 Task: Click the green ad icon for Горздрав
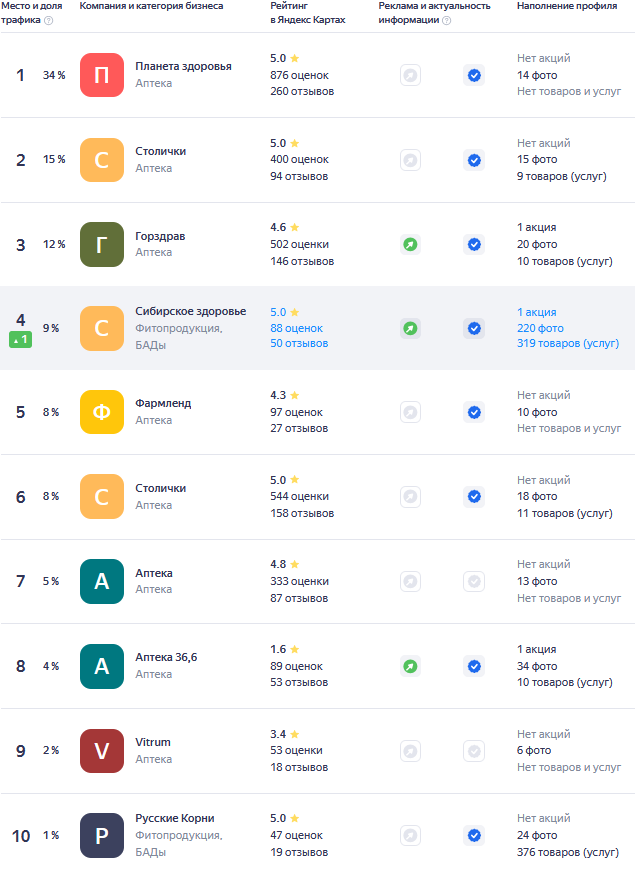[x=410, y=244]
